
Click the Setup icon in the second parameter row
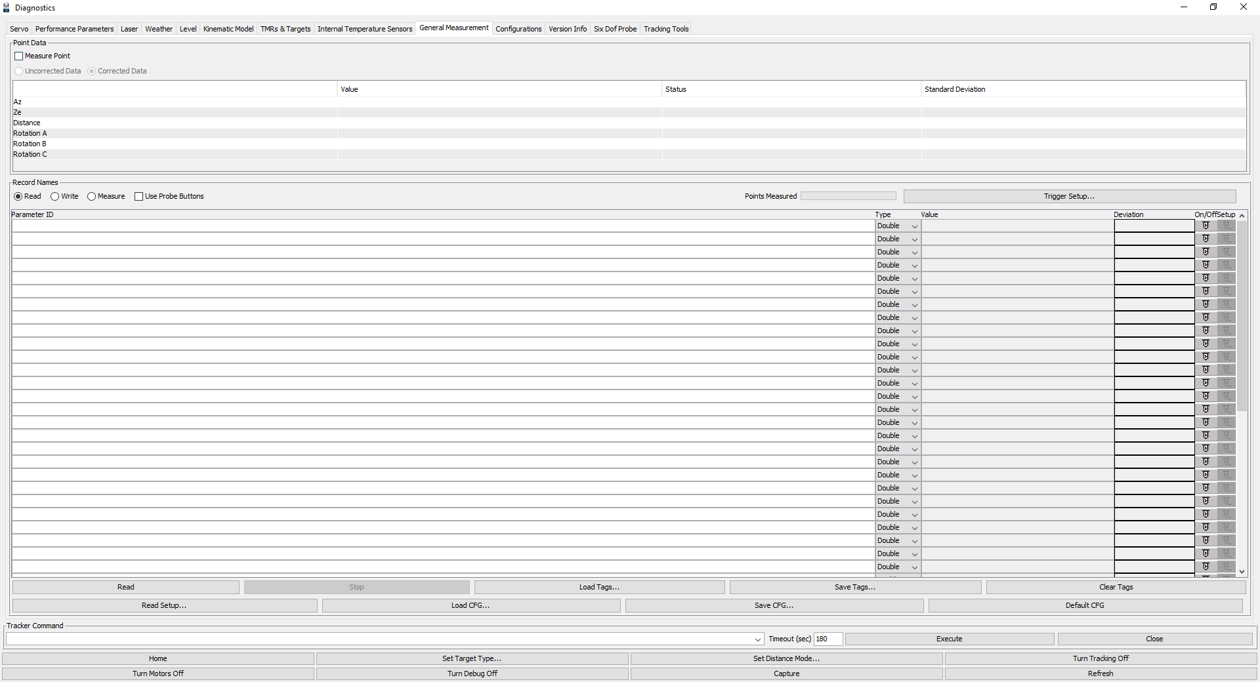pos(1226,239)
